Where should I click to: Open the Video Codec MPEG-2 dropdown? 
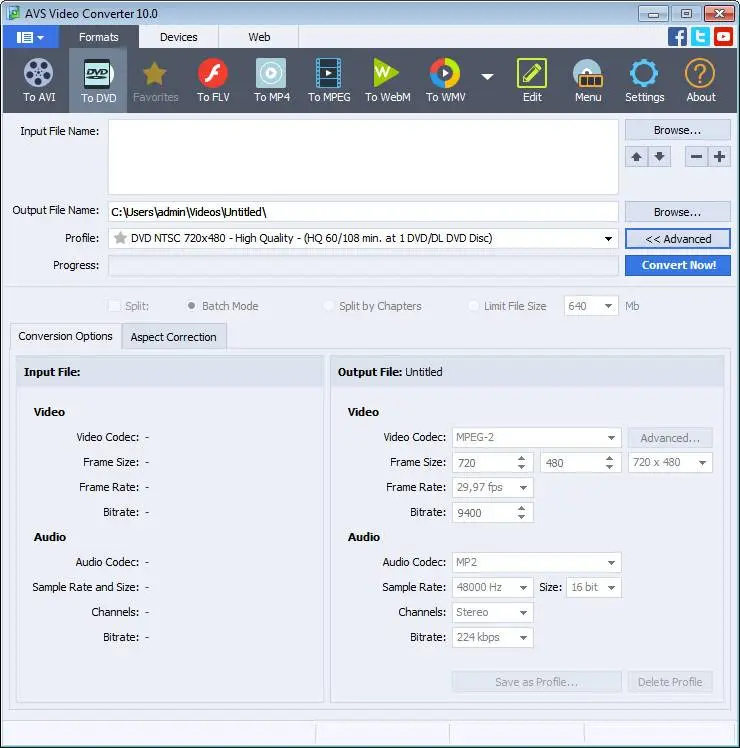click(611, 437)
